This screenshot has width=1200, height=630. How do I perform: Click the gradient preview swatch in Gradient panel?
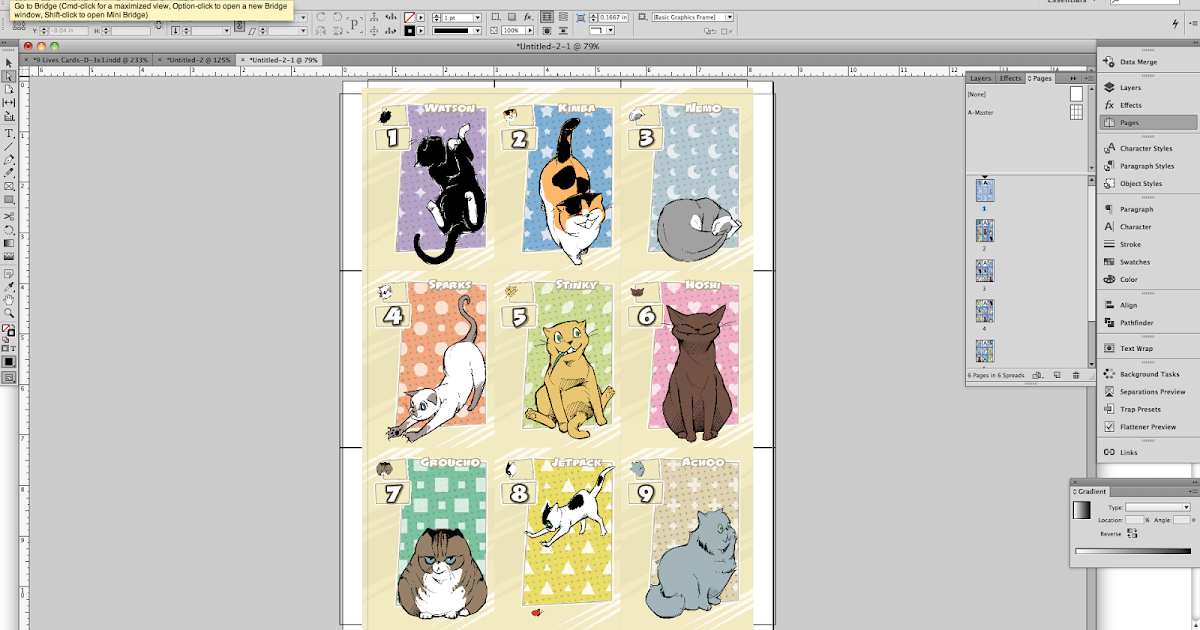coord(1082,510)
